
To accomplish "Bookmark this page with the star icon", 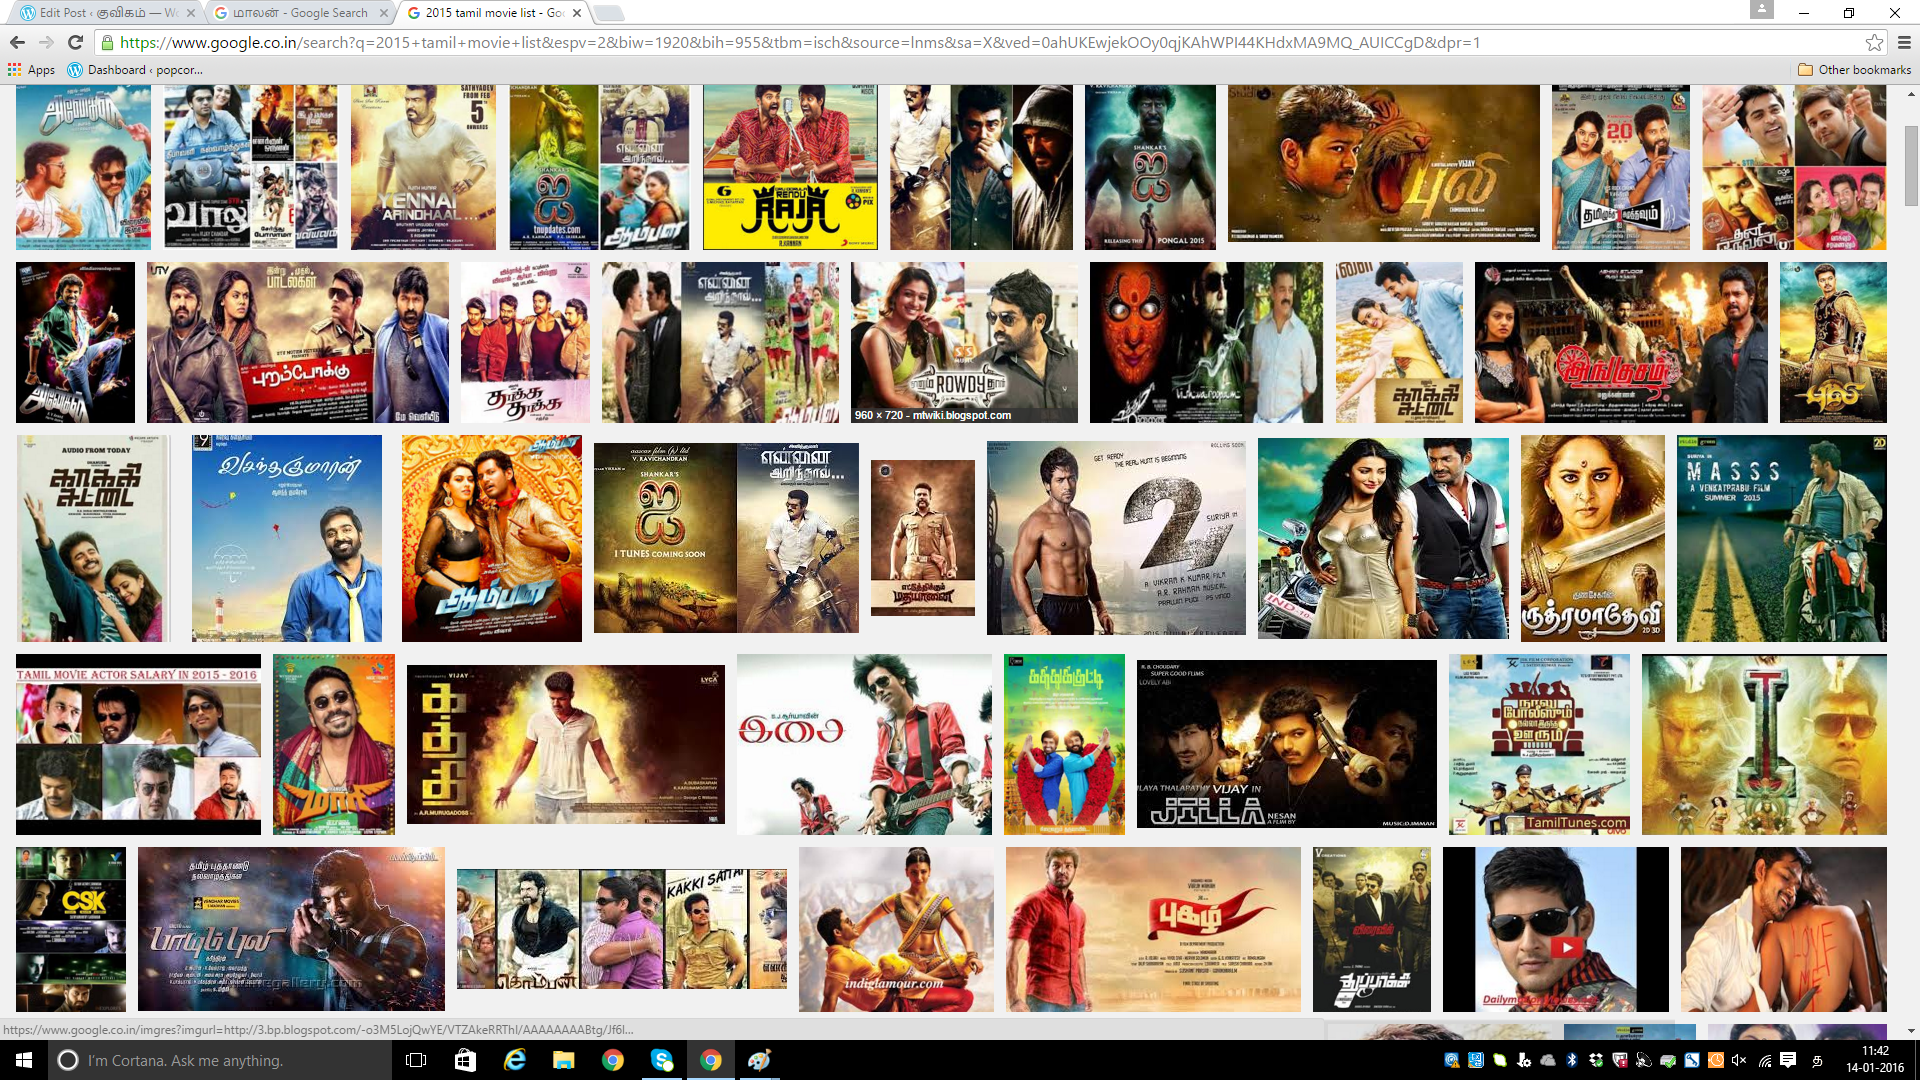I will [x=1874, y=42].
